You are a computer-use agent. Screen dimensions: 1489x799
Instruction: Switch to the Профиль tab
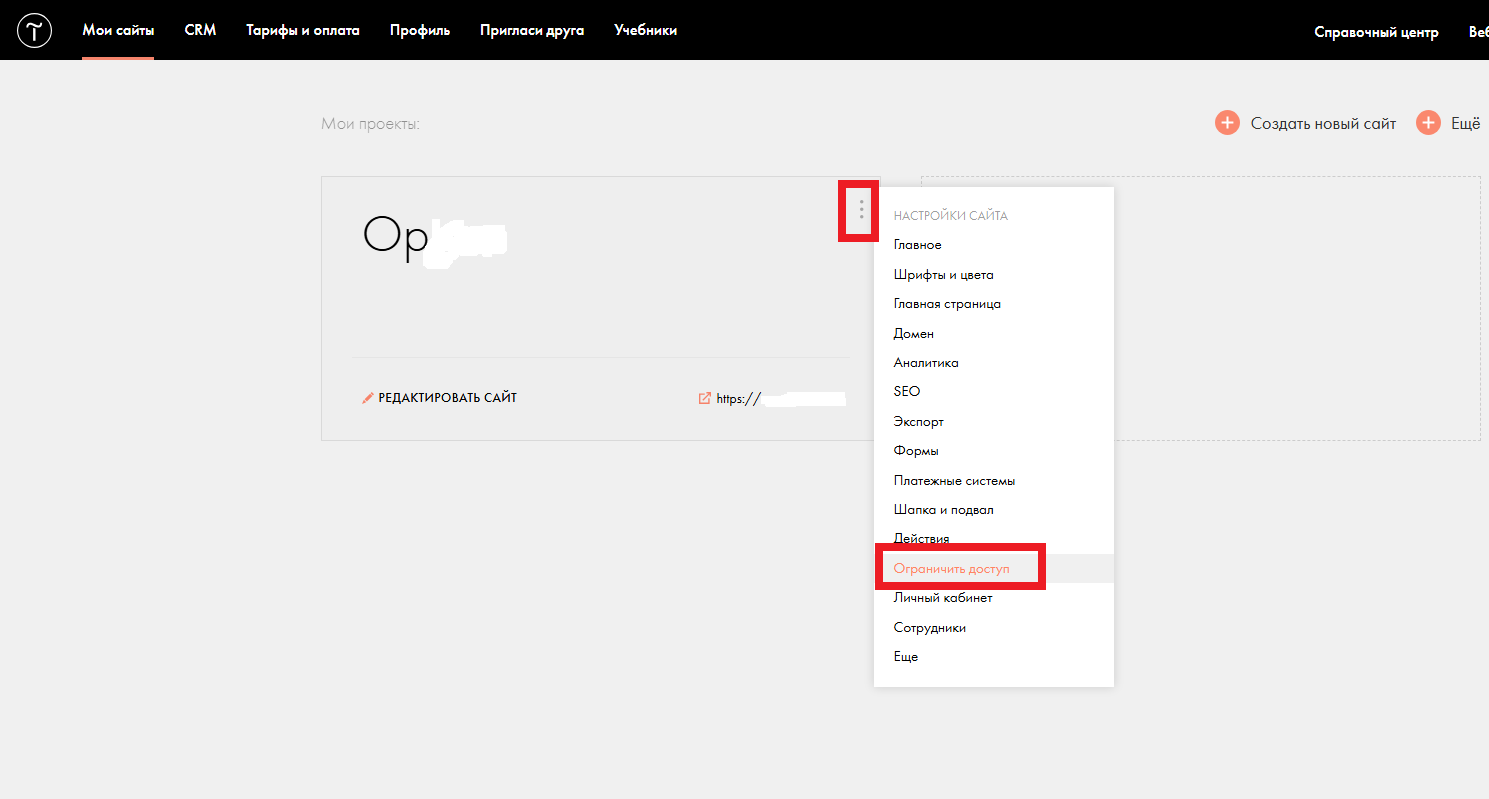tap(420, 30)
